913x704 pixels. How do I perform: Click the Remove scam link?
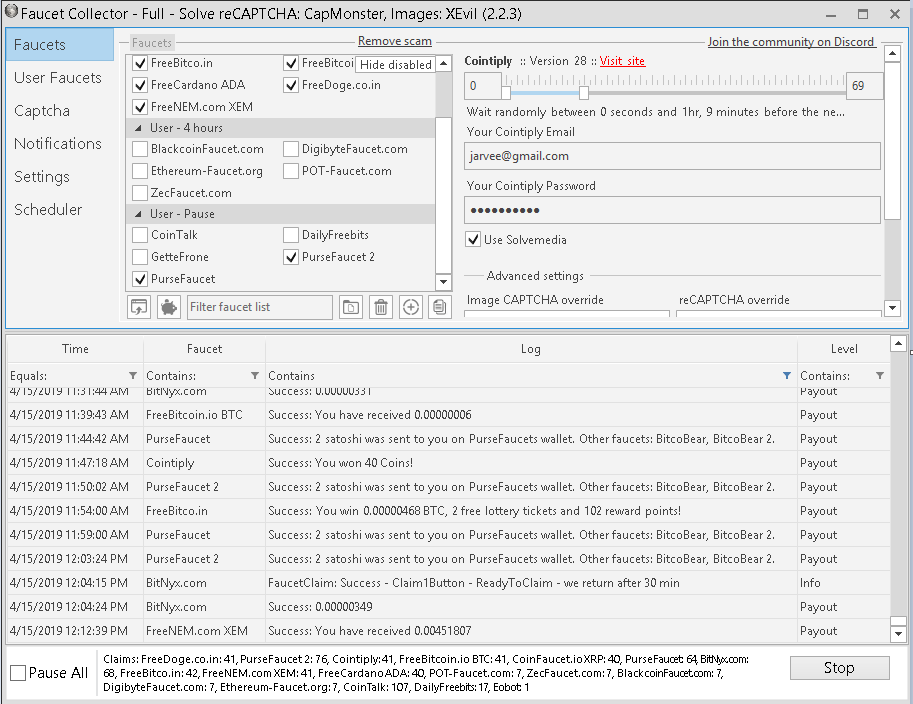coord(395,41)
